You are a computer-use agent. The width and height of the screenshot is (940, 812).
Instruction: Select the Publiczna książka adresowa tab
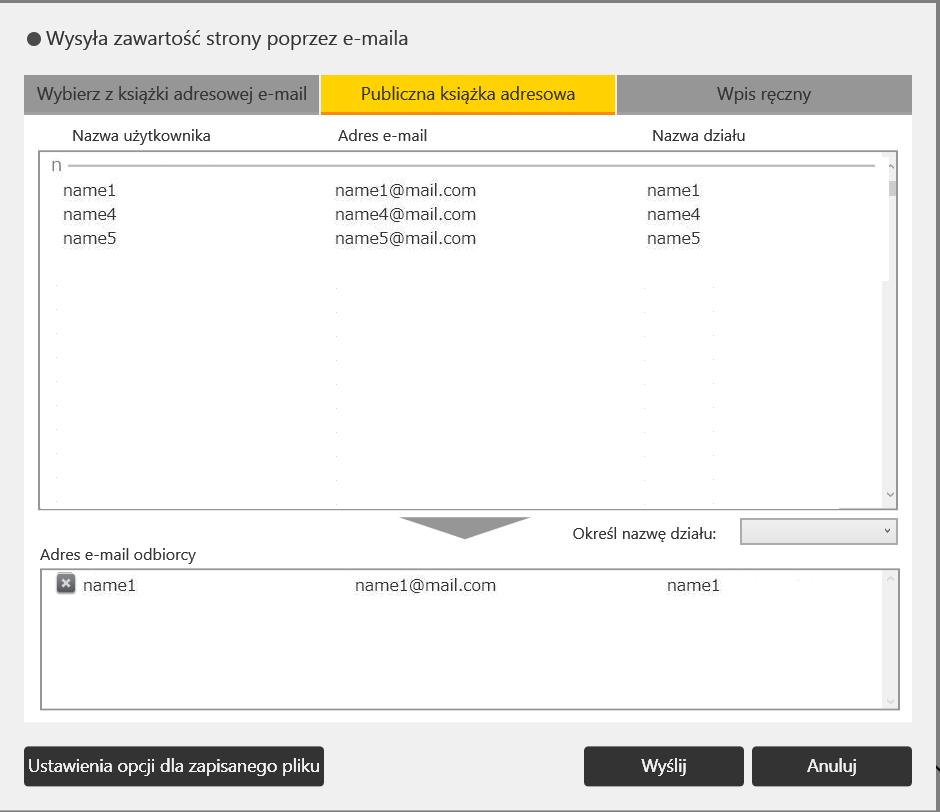point(468,94)
